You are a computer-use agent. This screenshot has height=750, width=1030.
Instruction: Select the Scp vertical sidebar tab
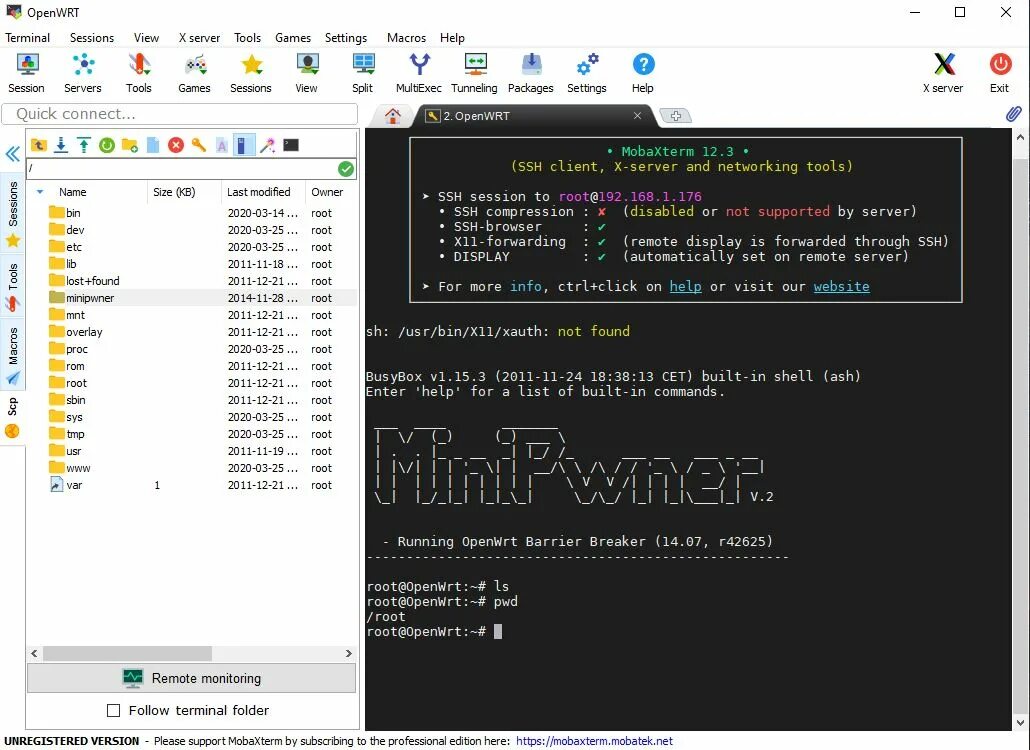pyautogui.click(x=12, y=418)
